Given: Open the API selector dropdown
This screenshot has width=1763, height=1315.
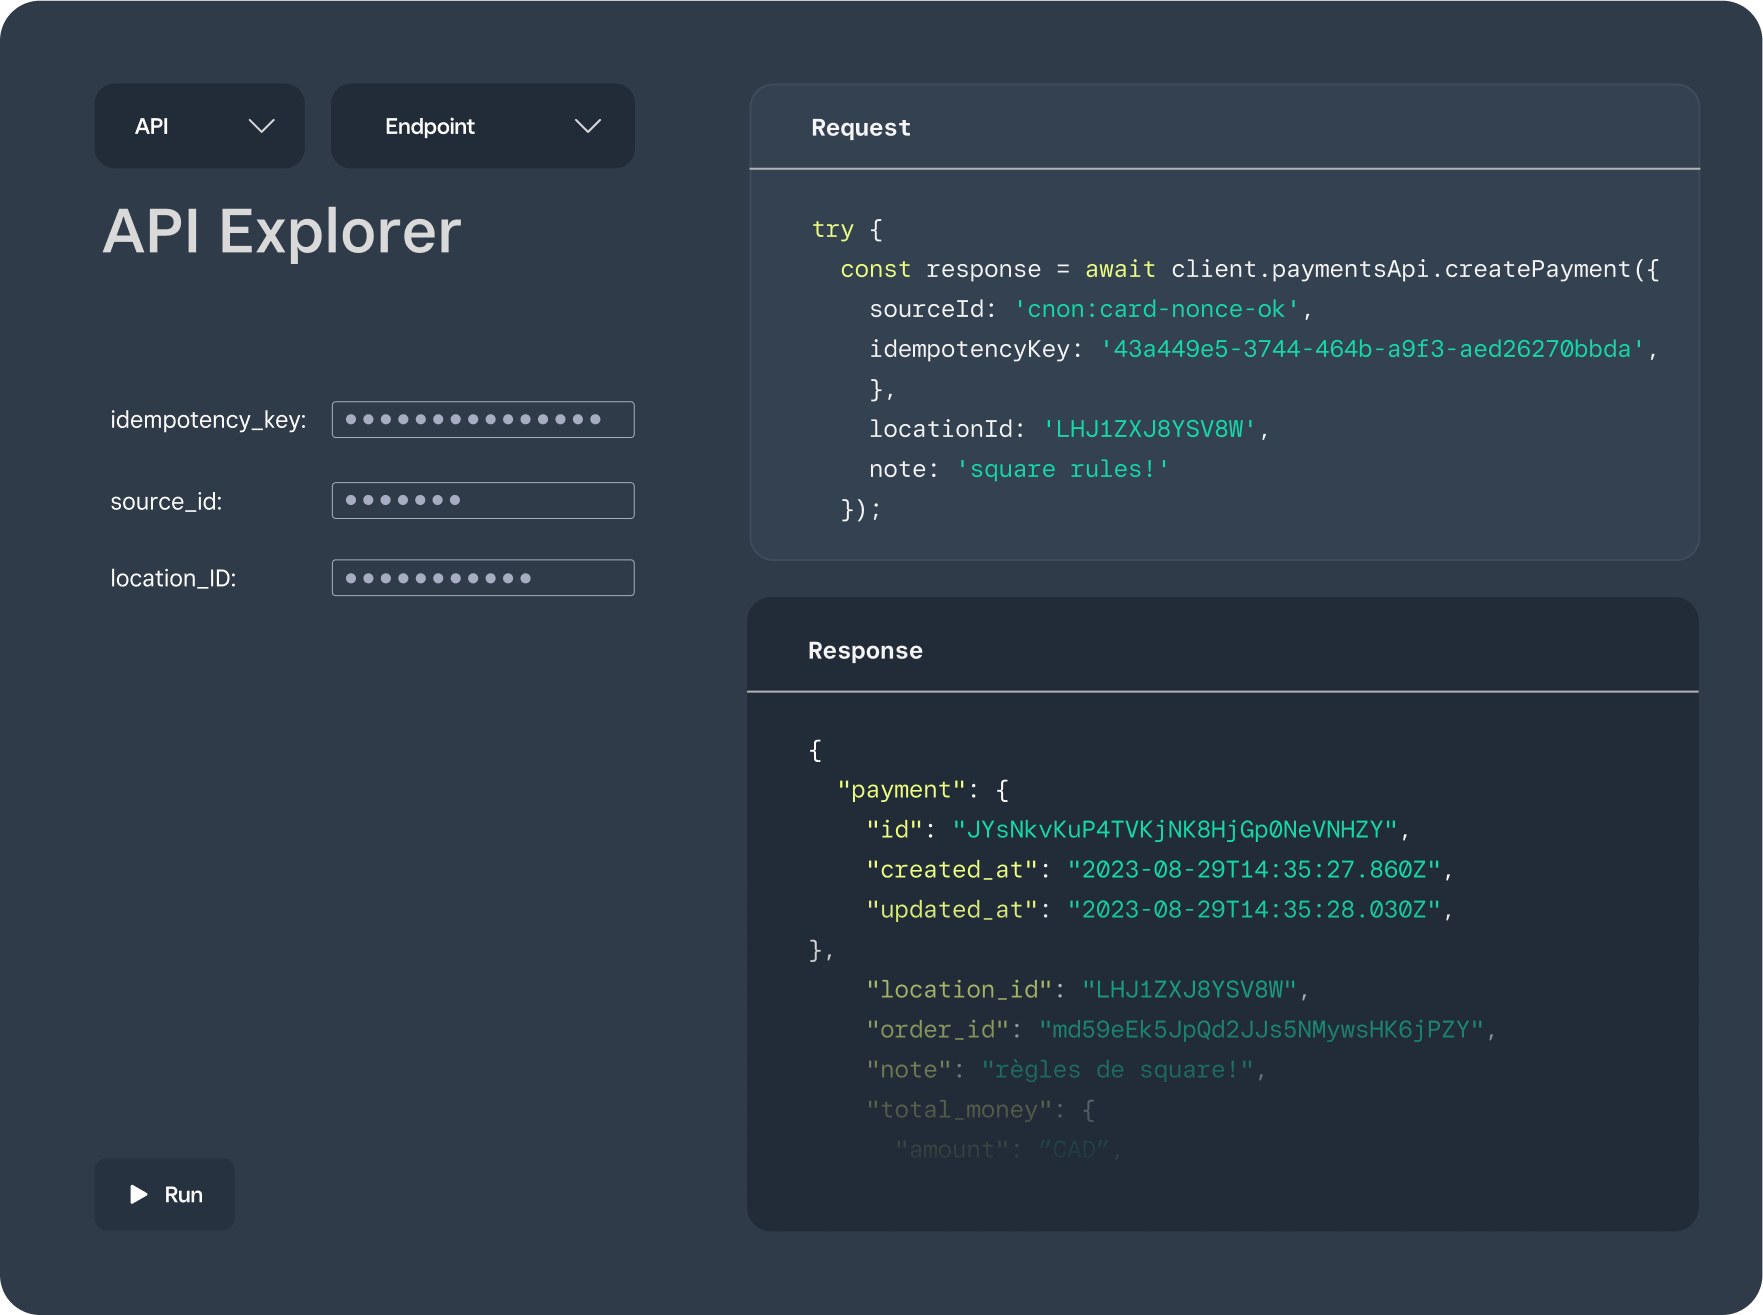Looking at the screenshot, I should pyautogui.click(x=199, y=126).
